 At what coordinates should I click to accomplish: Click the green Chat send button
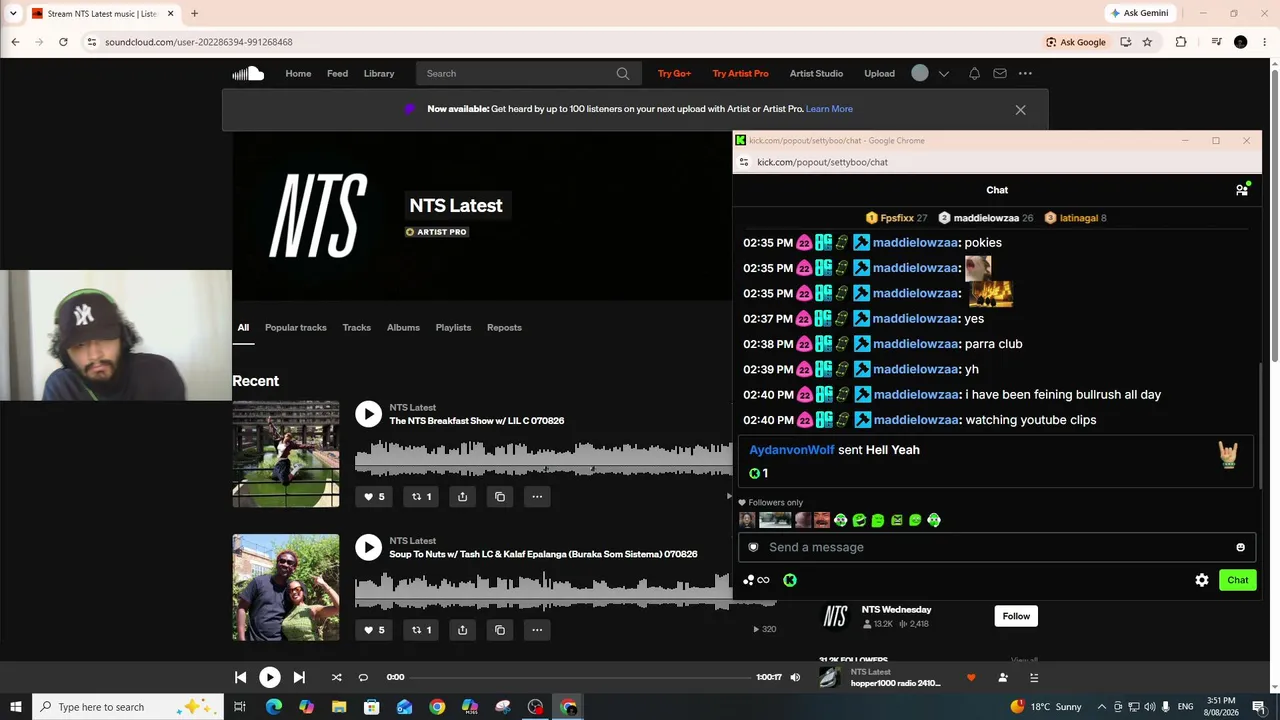point(1238,580)
